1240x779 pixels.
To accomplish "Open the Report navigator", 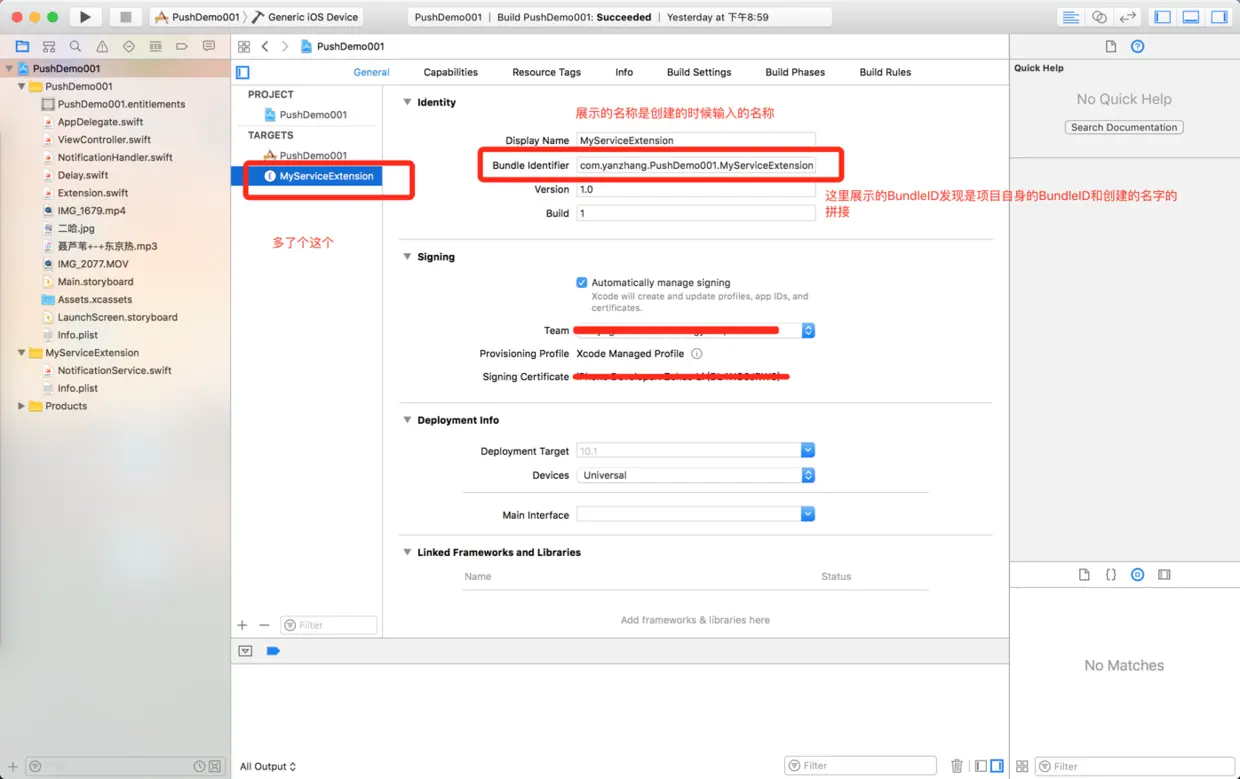I will [x=208, y=46].
